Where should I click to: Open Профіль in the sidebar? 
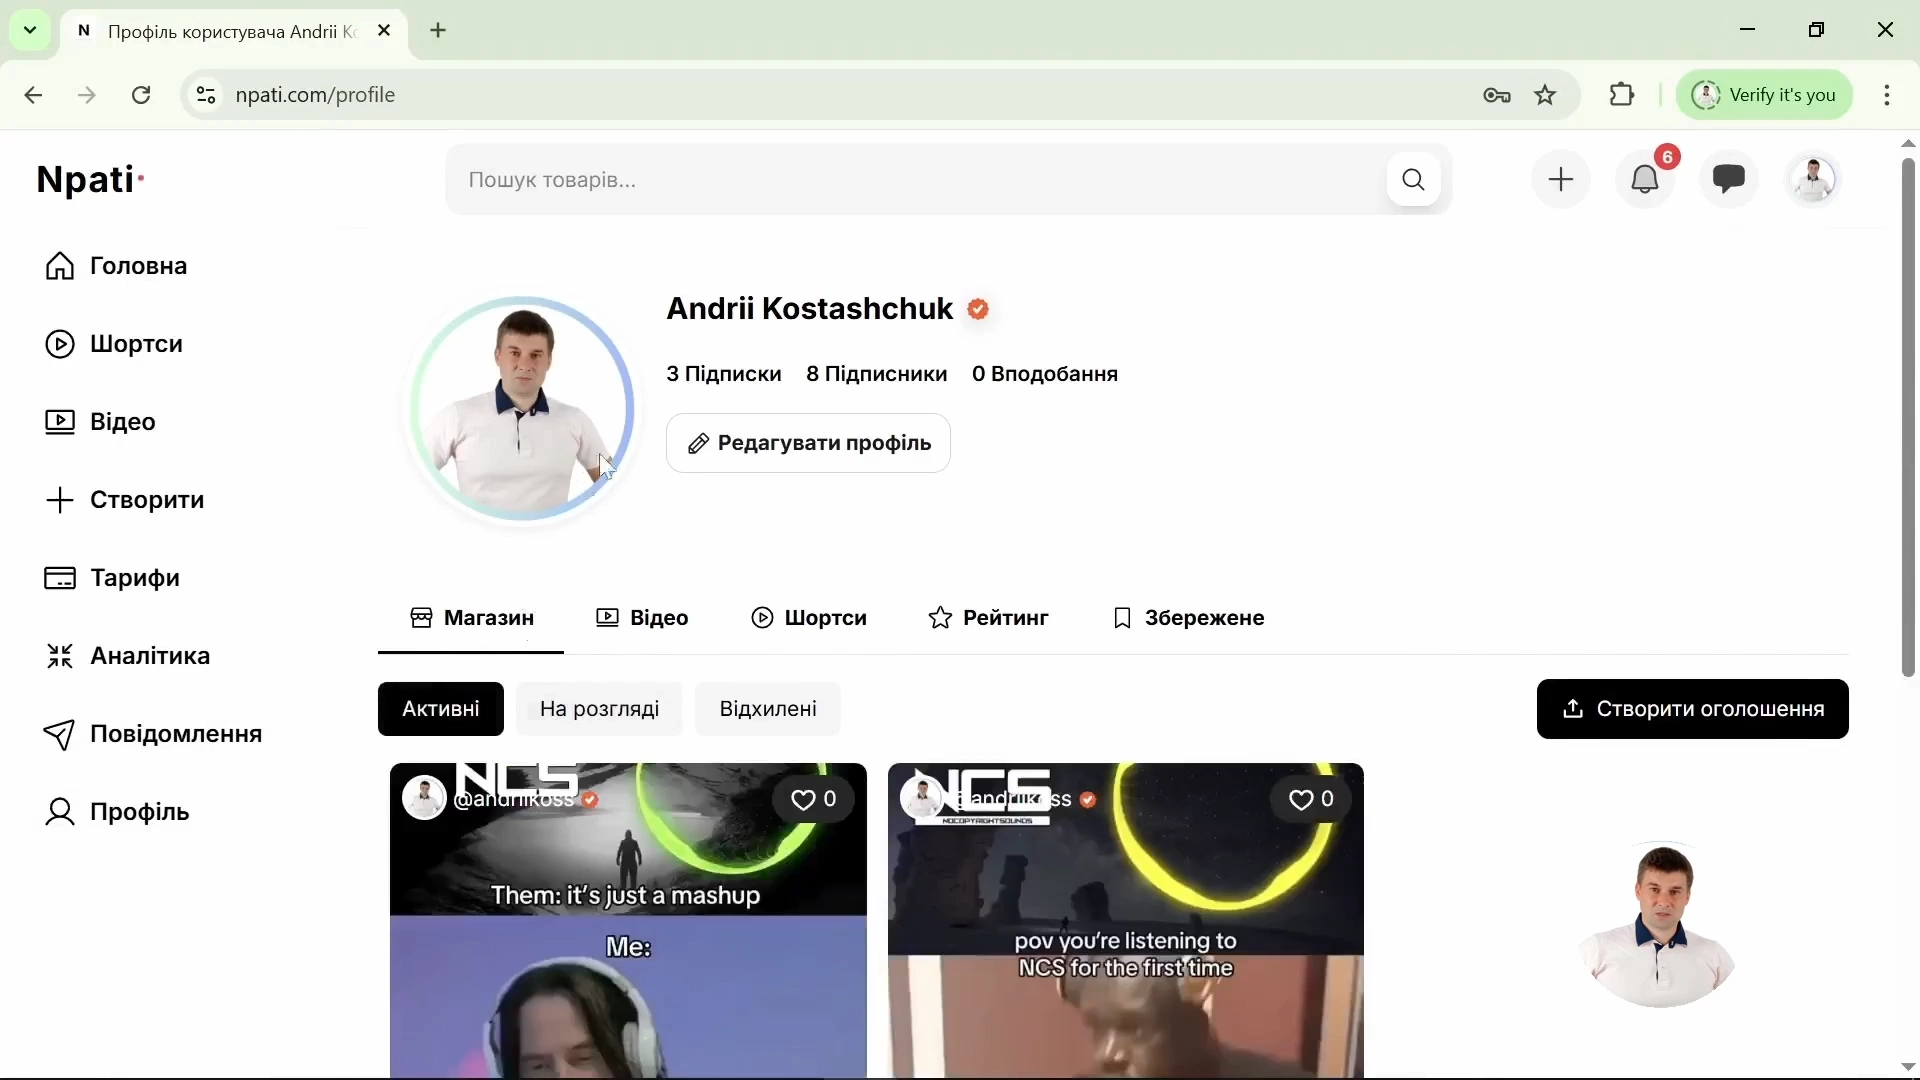click(x=117, y=813)
